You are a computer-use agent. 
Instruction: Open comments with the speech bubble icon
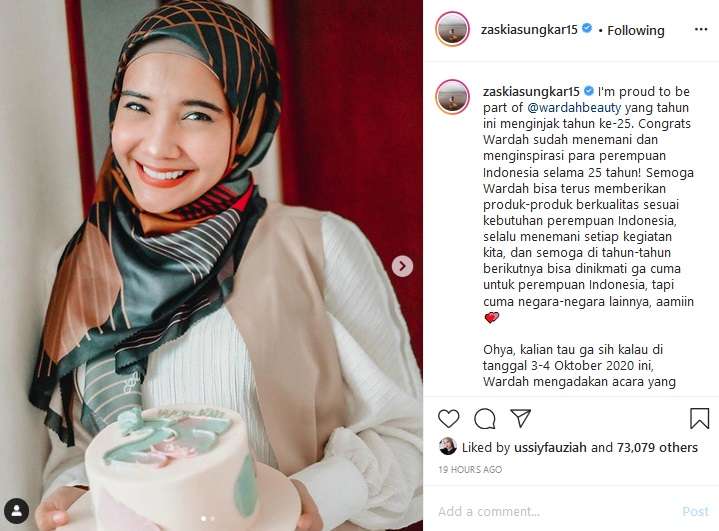(485, 419)
